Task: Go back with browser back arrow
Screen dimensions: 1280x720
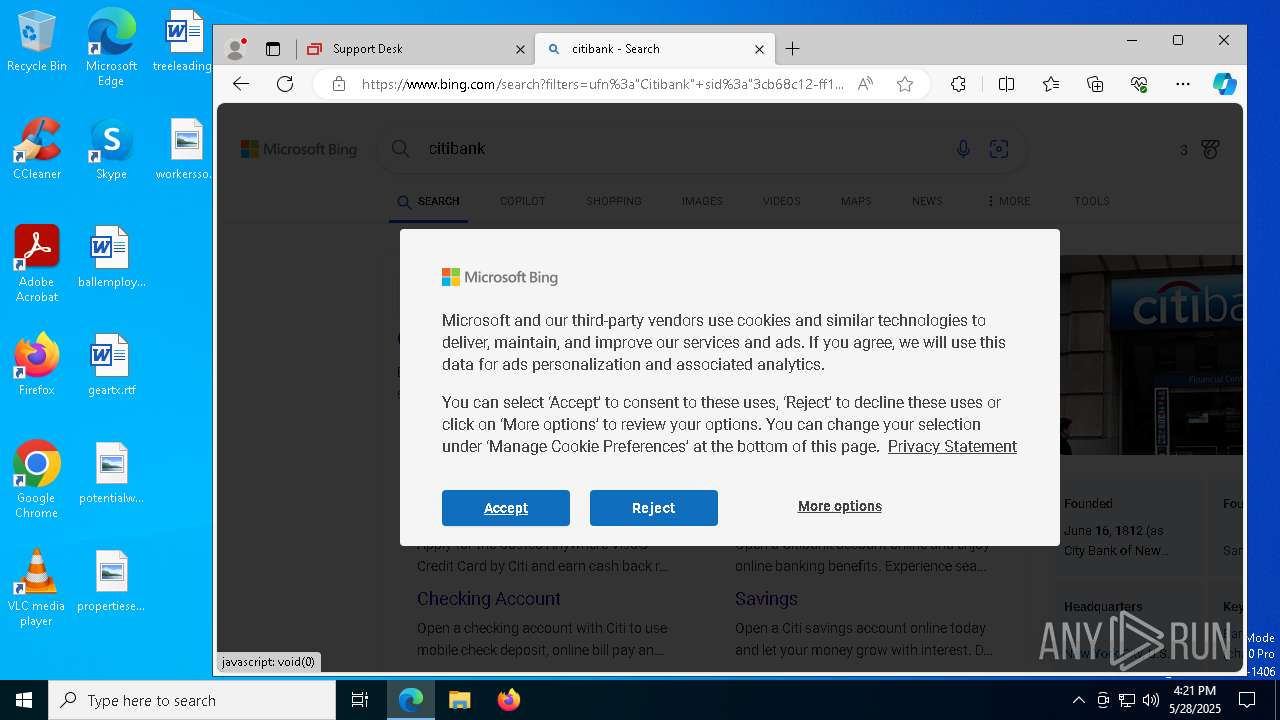Action: (x=241, y=84)
